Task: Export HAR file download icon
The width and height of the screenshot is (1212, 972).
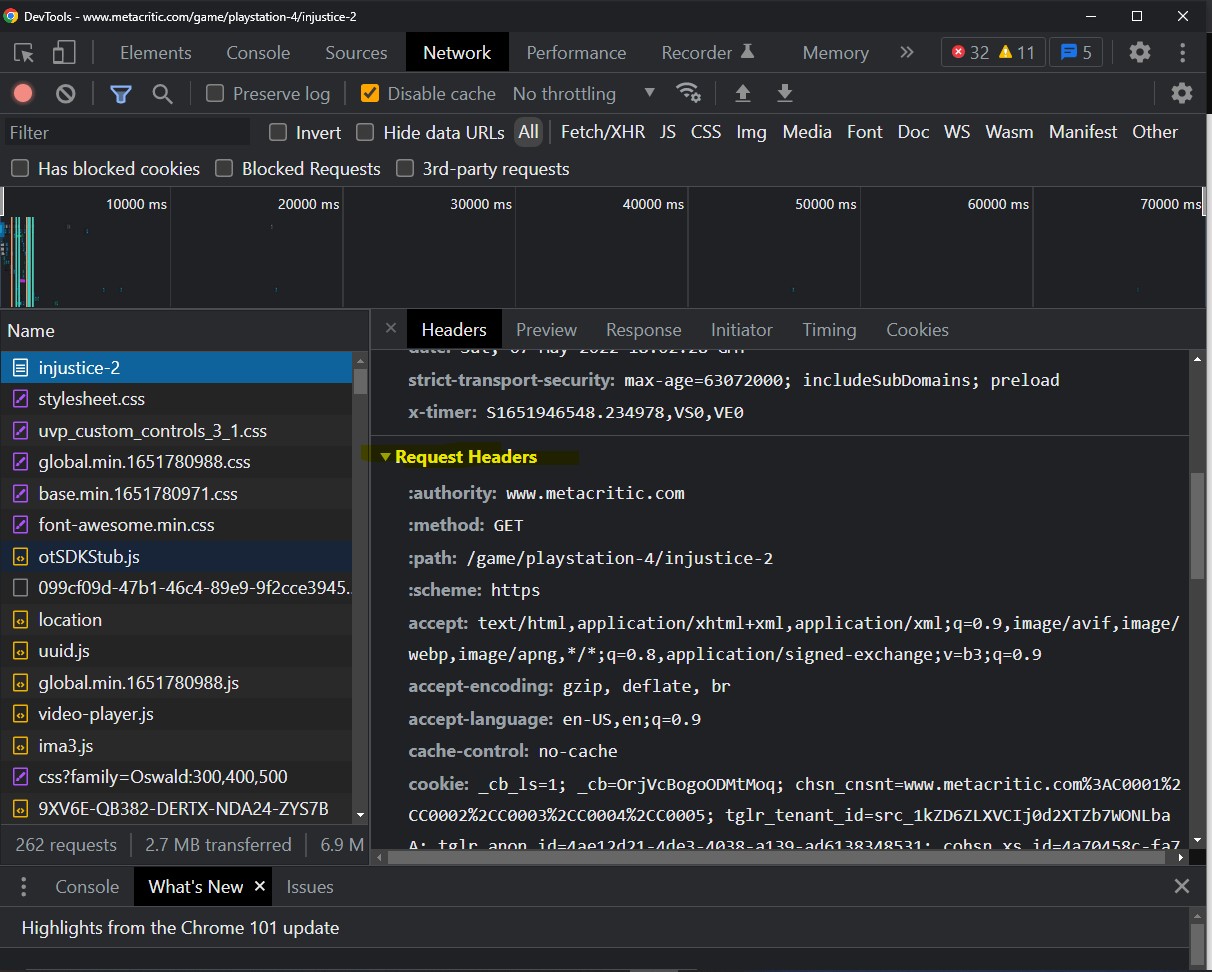Action: click(785, 93)
